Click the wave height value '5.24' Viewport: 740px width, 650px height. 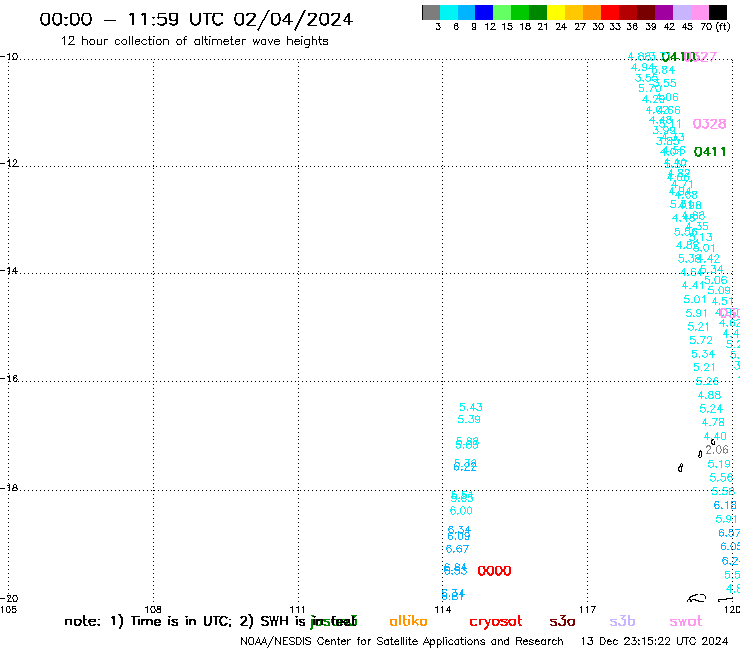711,409
